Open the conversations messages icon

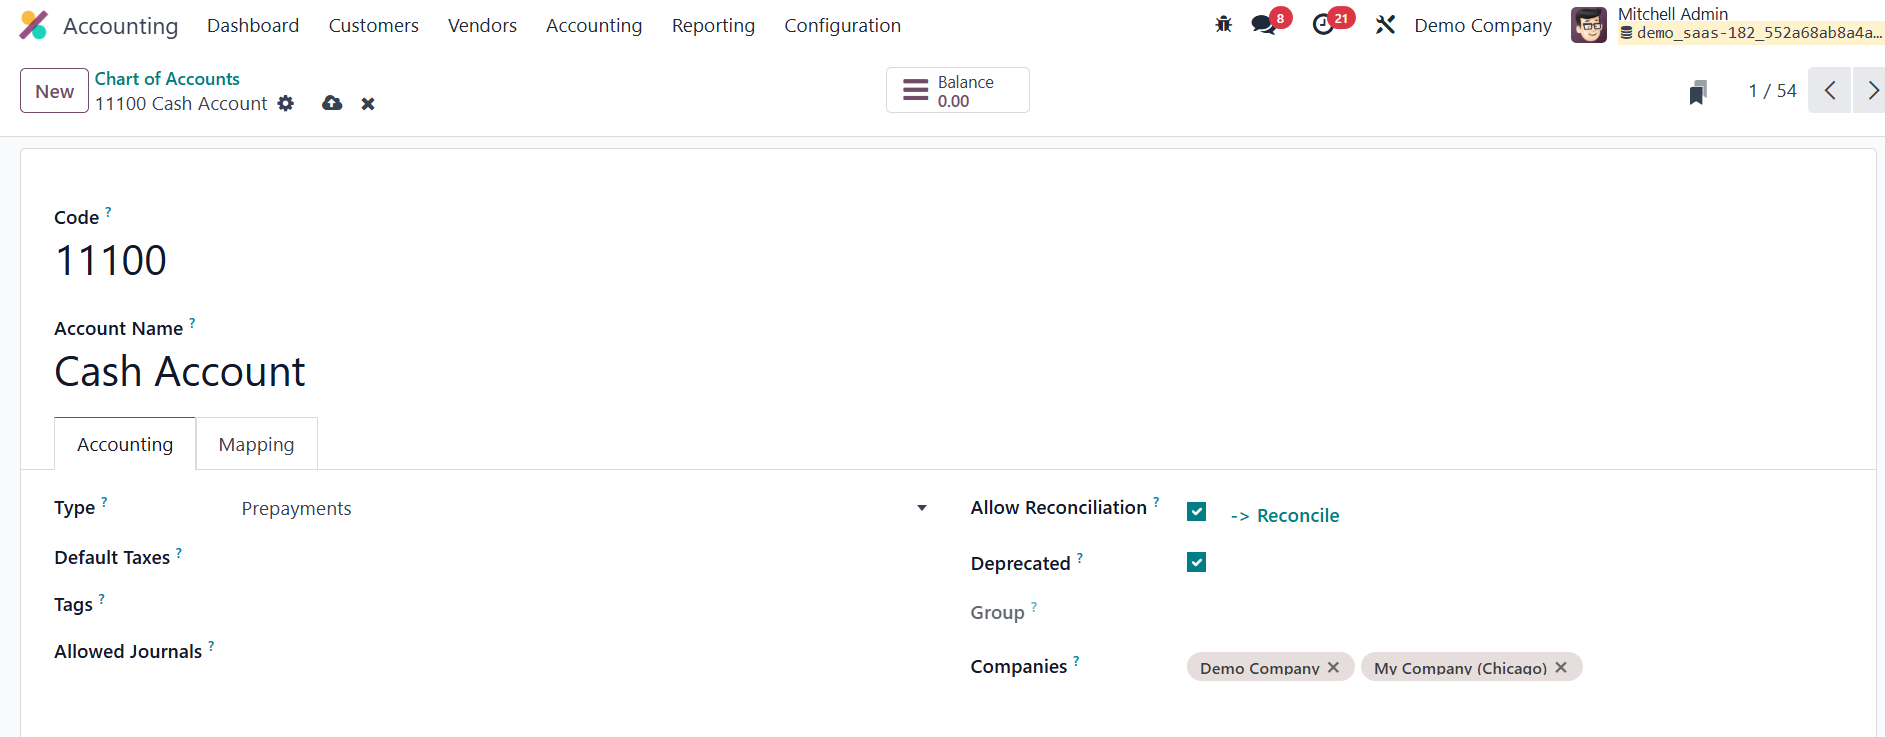coord(1265,25)
